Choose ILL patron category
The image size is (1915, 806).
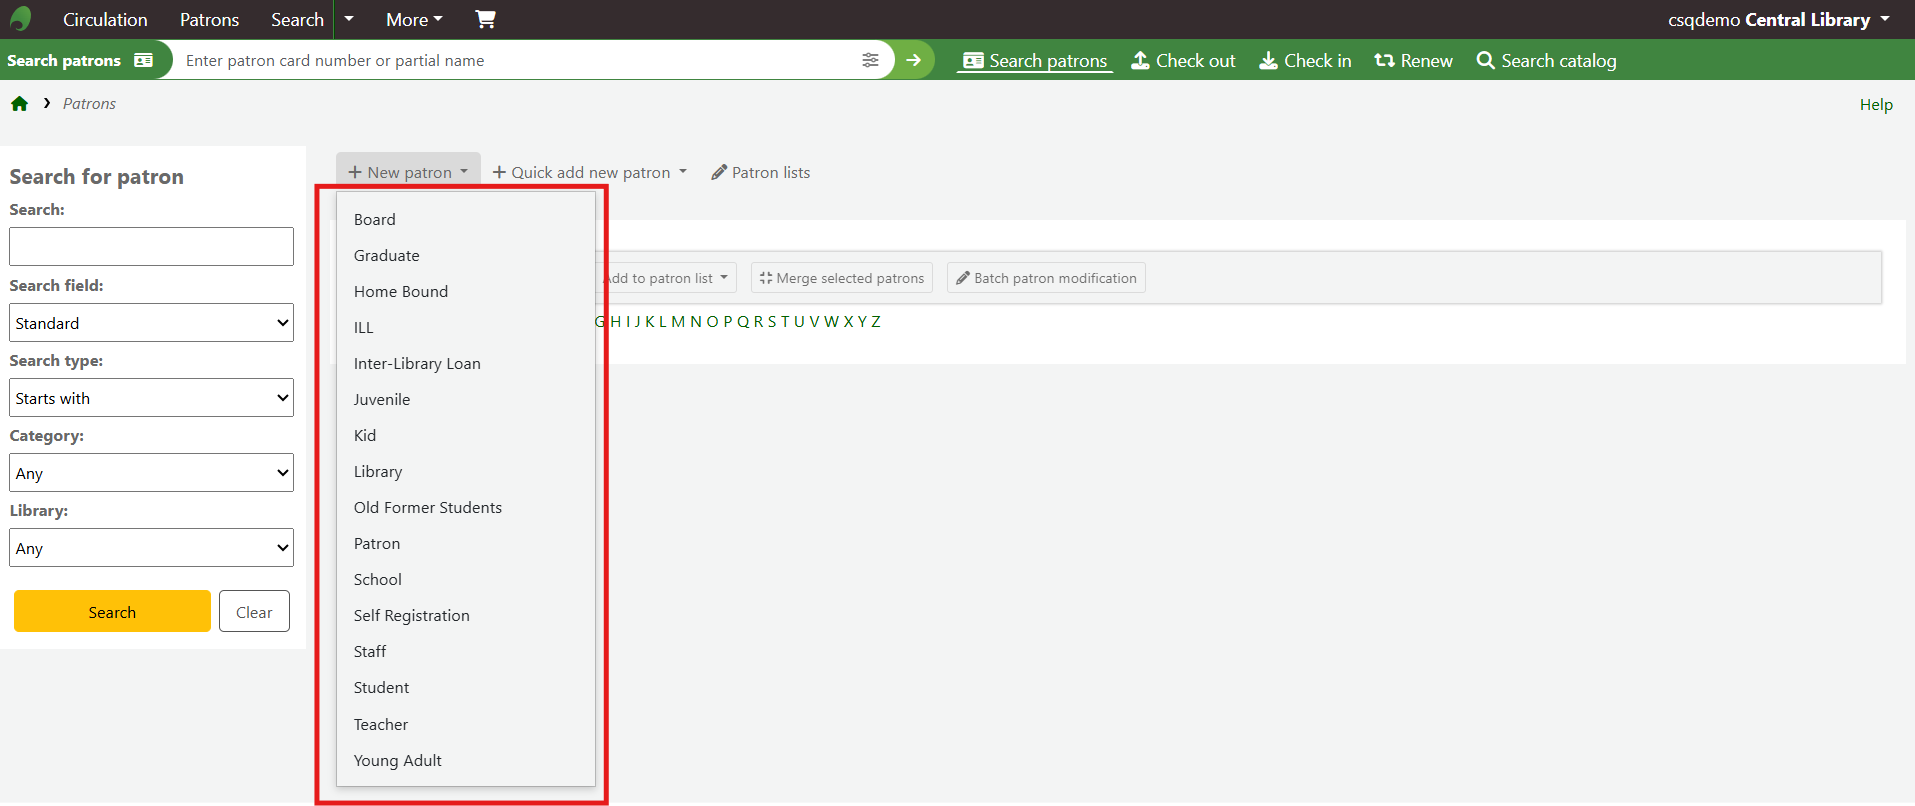click(466, 327)
